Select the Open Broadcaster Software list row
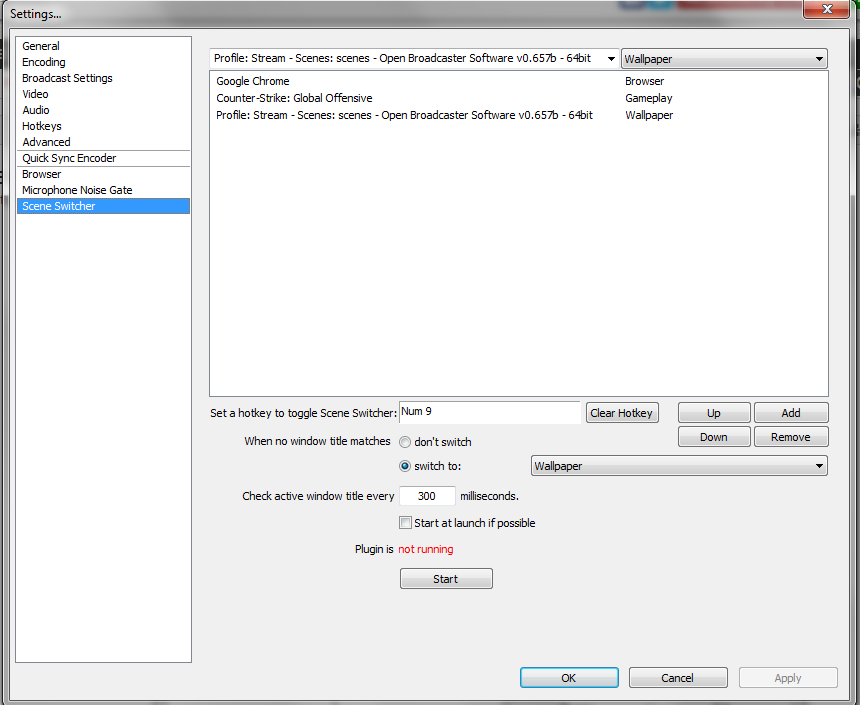Screen dimensions: 860x705 coord(518,115)
